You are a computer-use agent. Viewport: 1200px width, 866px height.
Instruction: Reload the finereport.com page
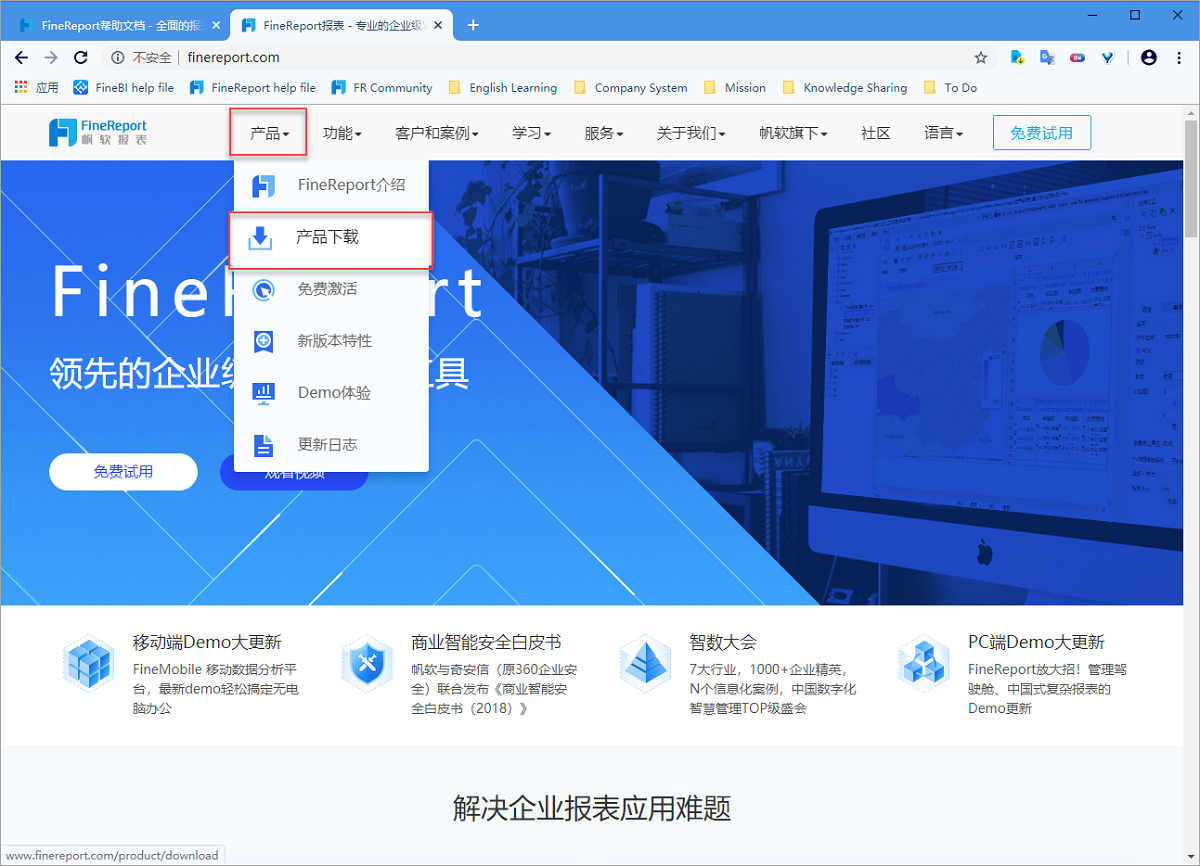[81, 58]
